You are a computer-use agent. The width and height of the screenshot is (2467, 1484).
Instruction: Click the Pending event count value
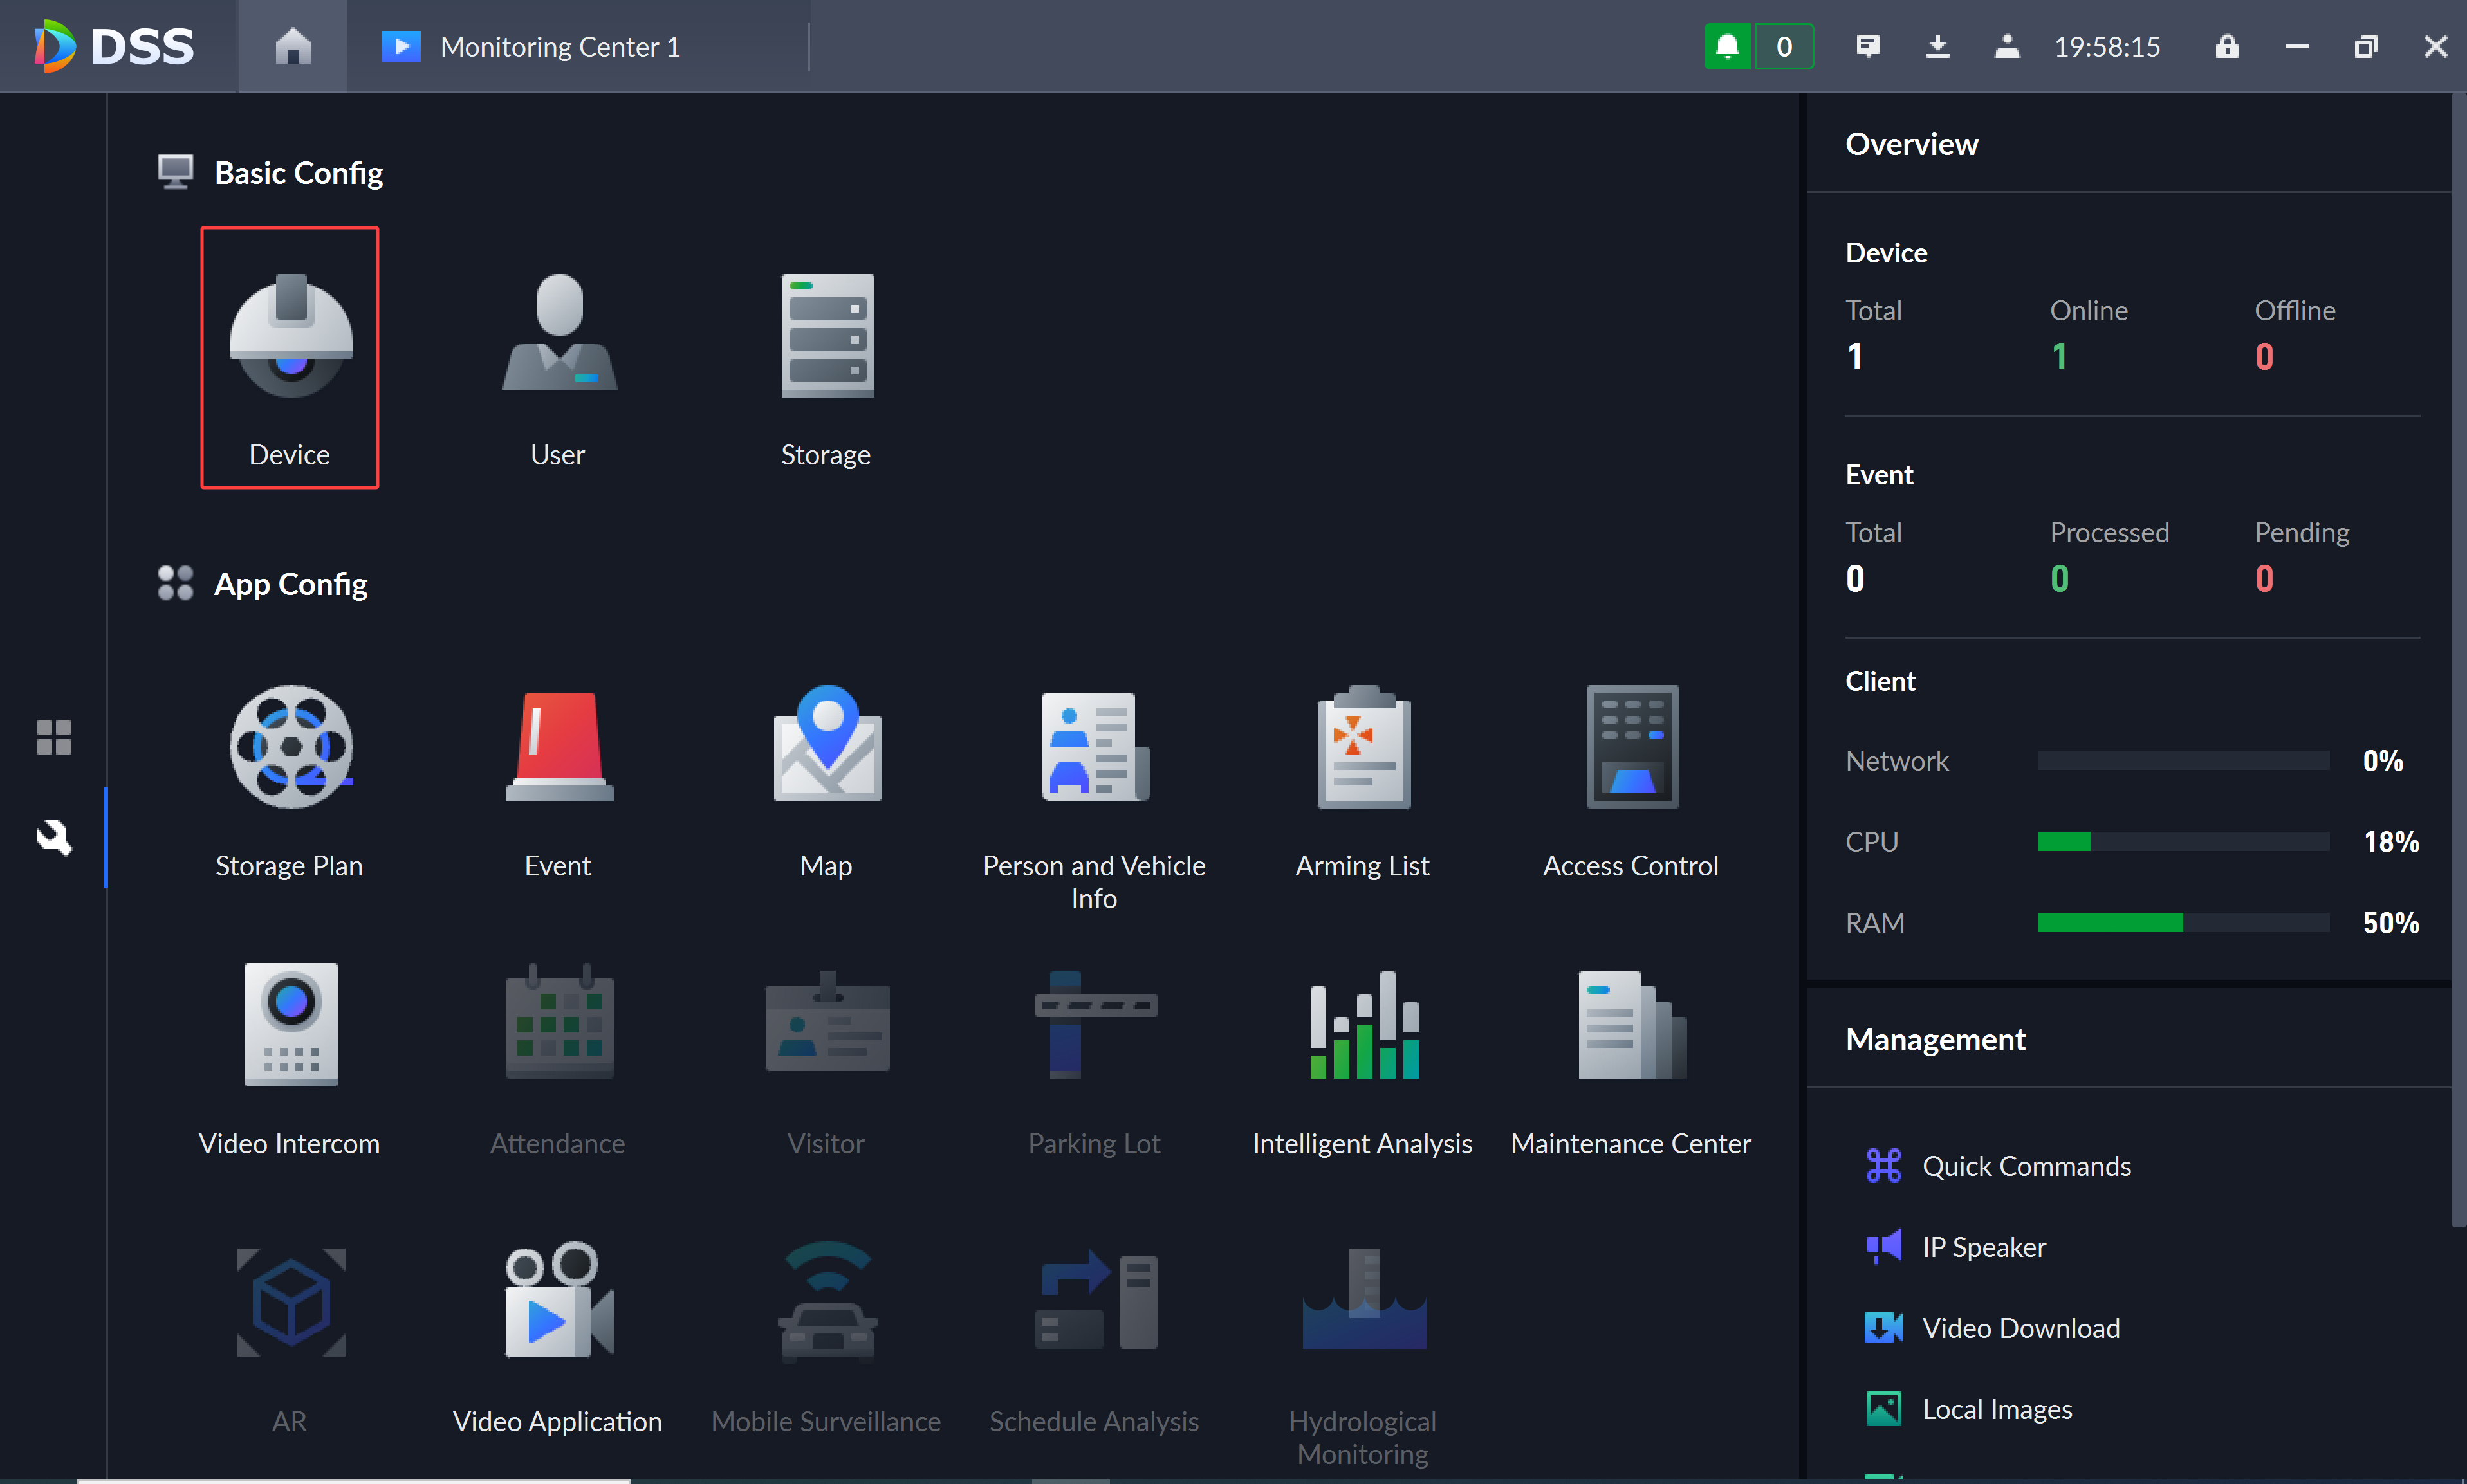click(2264, 579)
